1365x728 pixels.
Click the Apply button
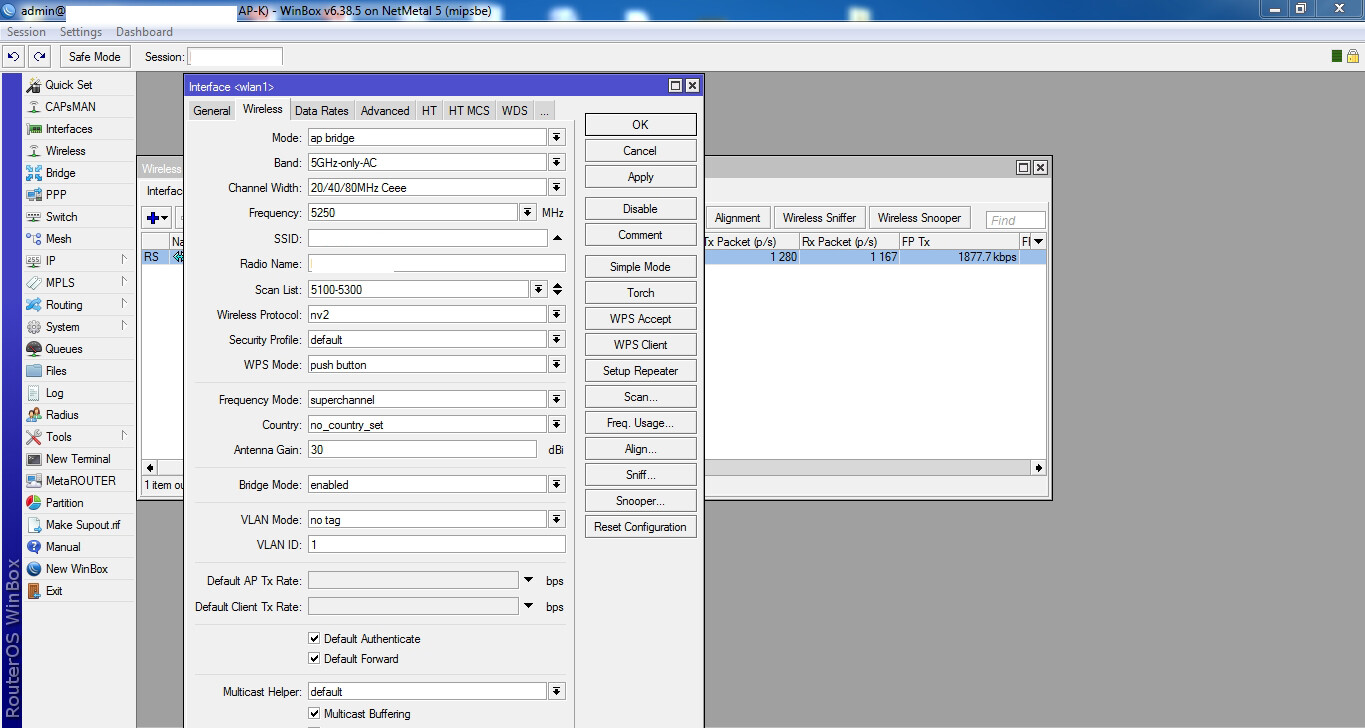click(639, 176)
